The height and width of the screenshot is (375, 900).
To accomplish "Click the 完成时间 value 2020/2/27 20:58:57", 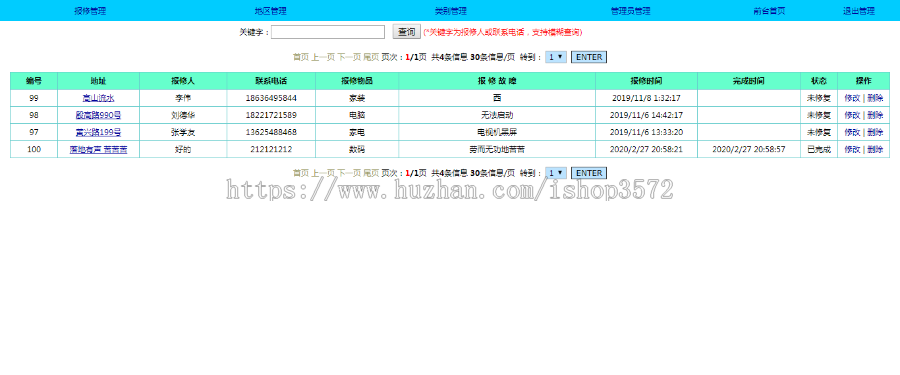I will 749,150.
